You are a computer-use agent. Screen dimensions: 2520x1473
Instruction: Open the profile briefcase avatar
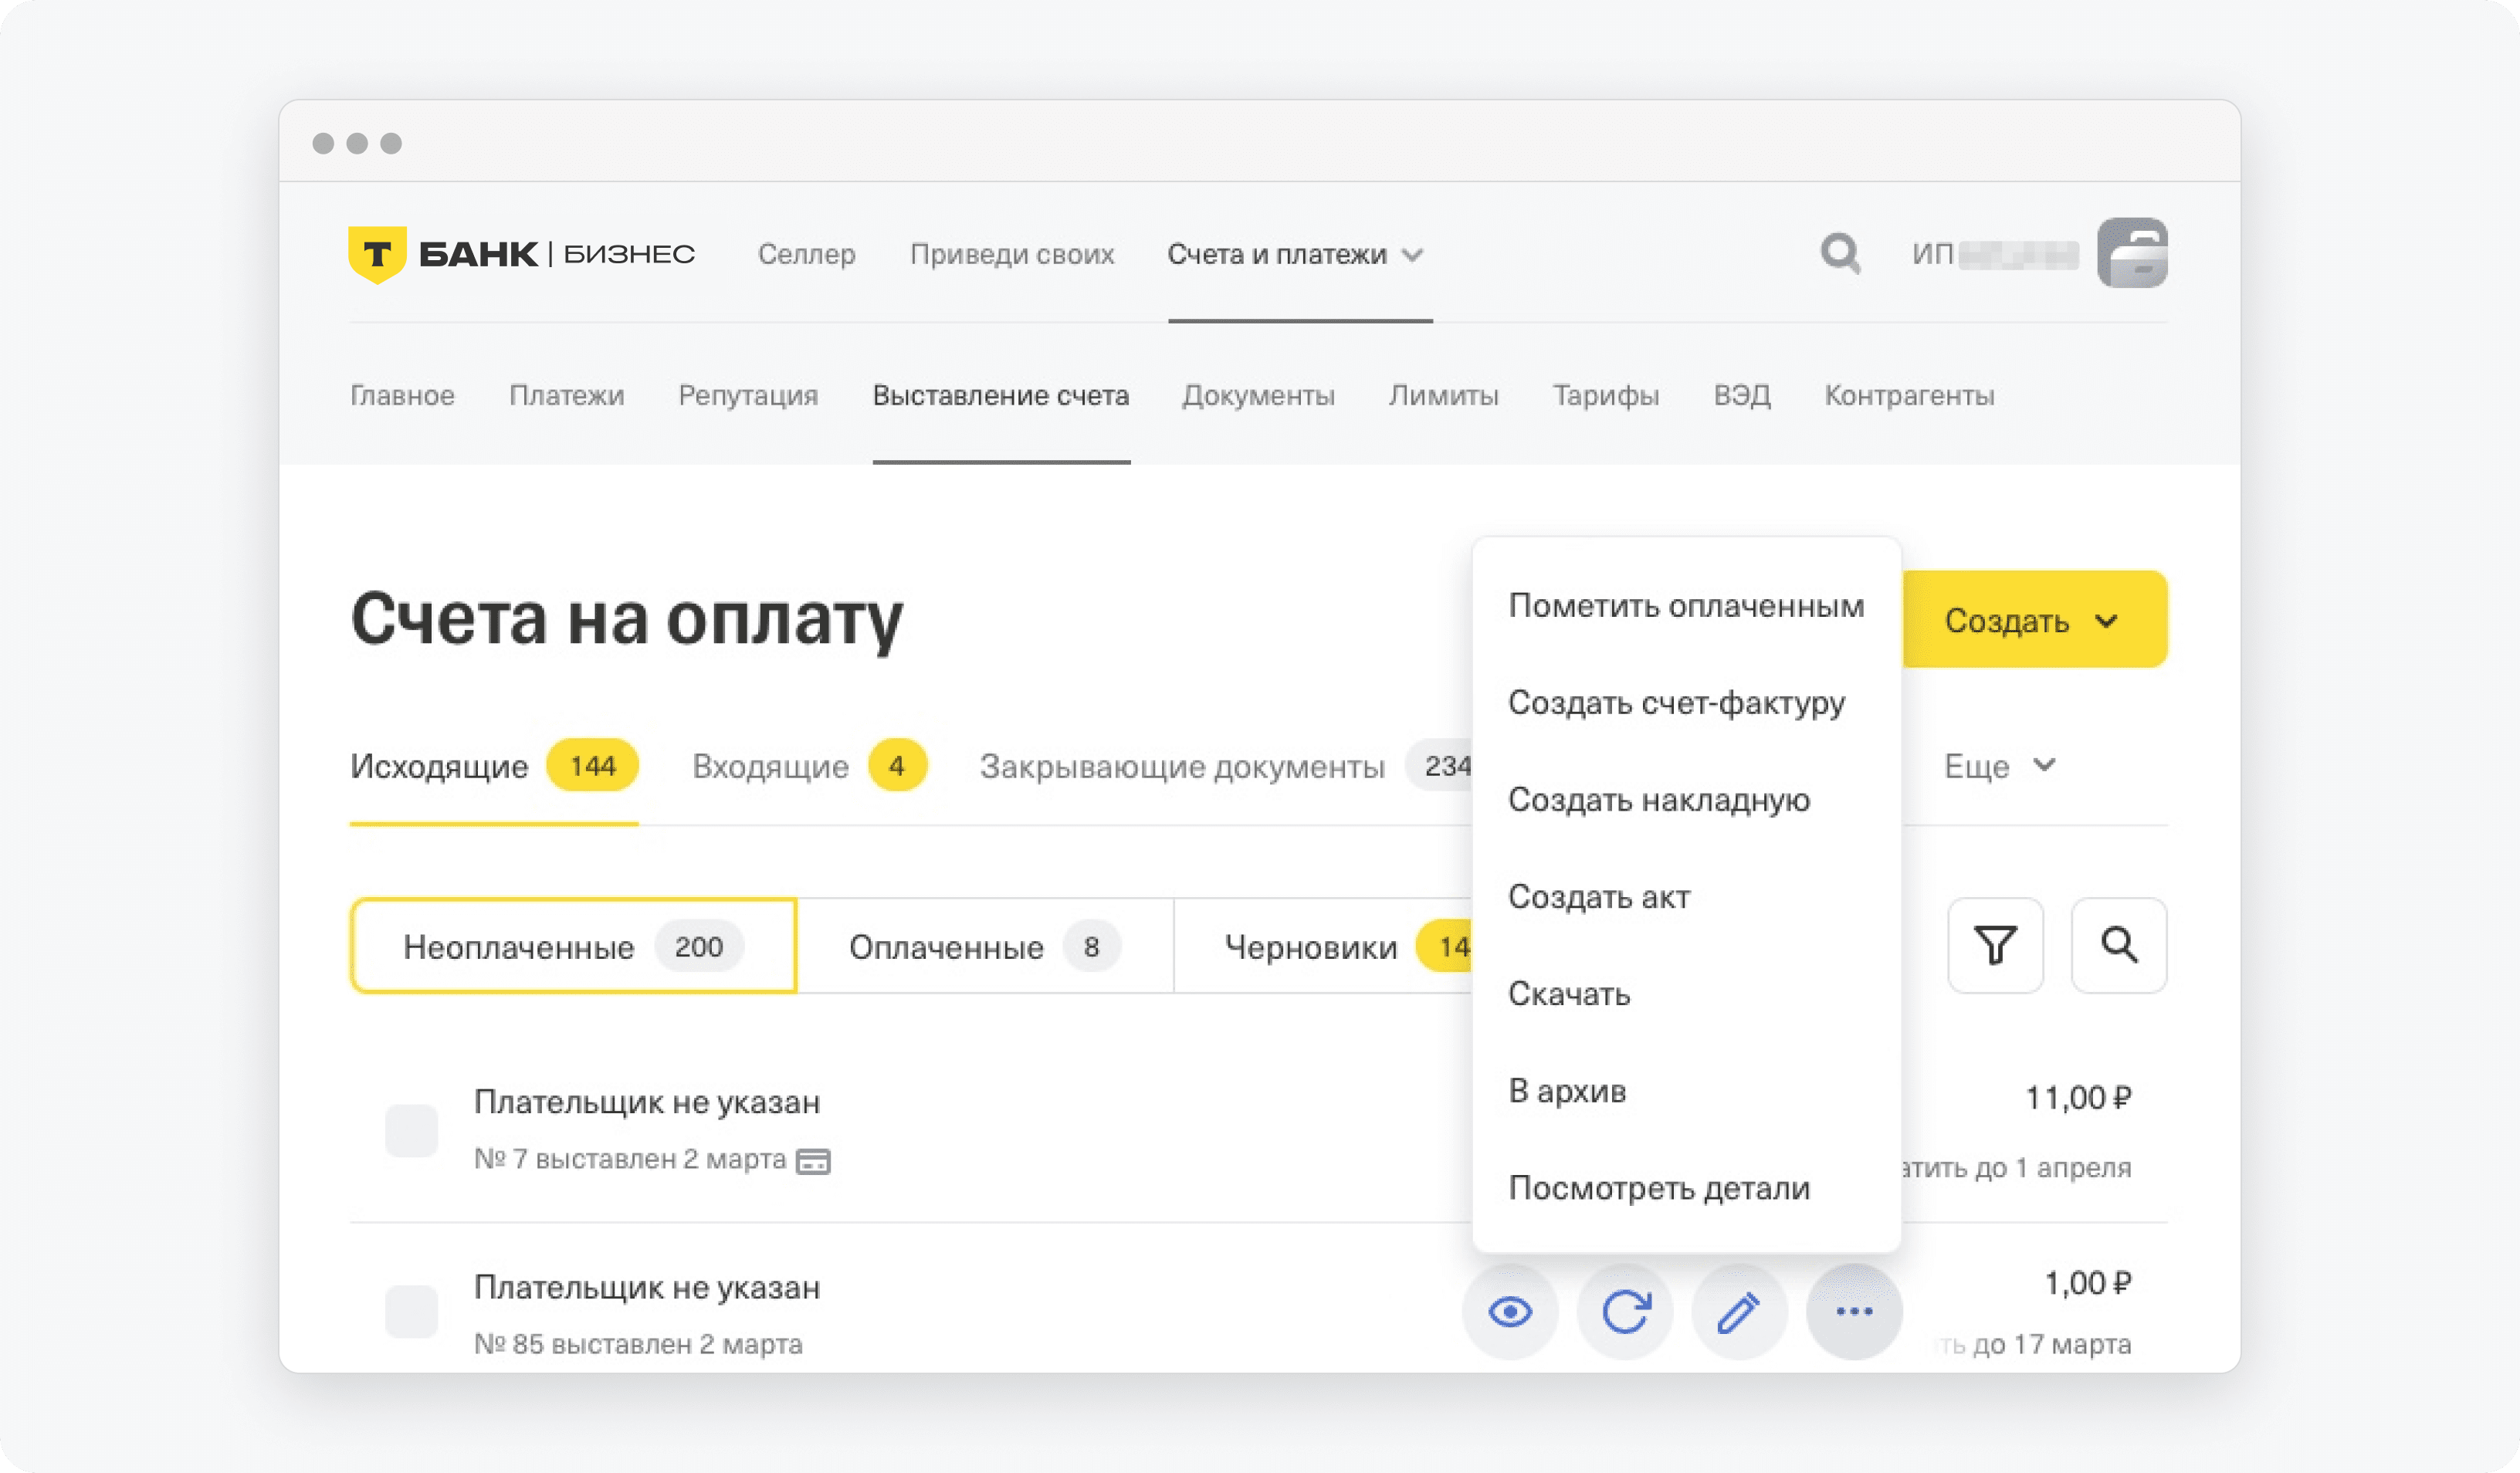coord(2132,253)
